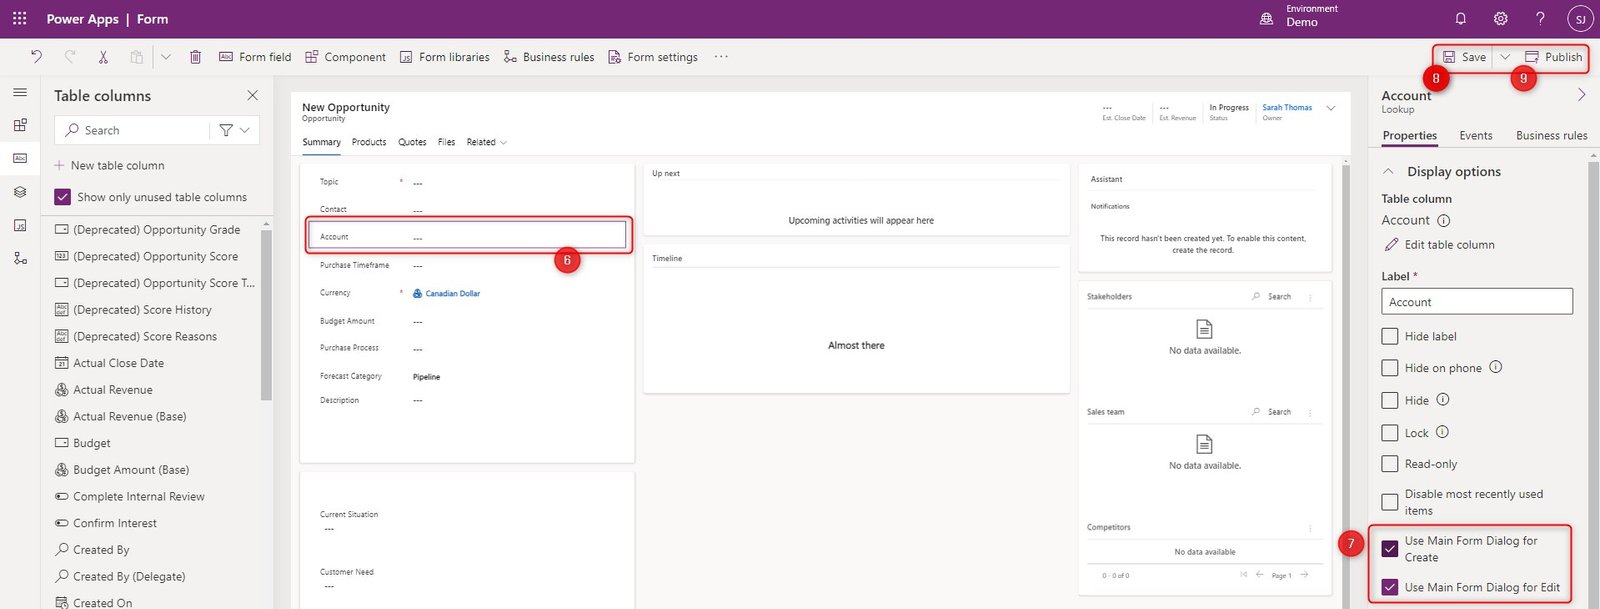
Task: Select the Files form tab
Action: click(446, 142)
